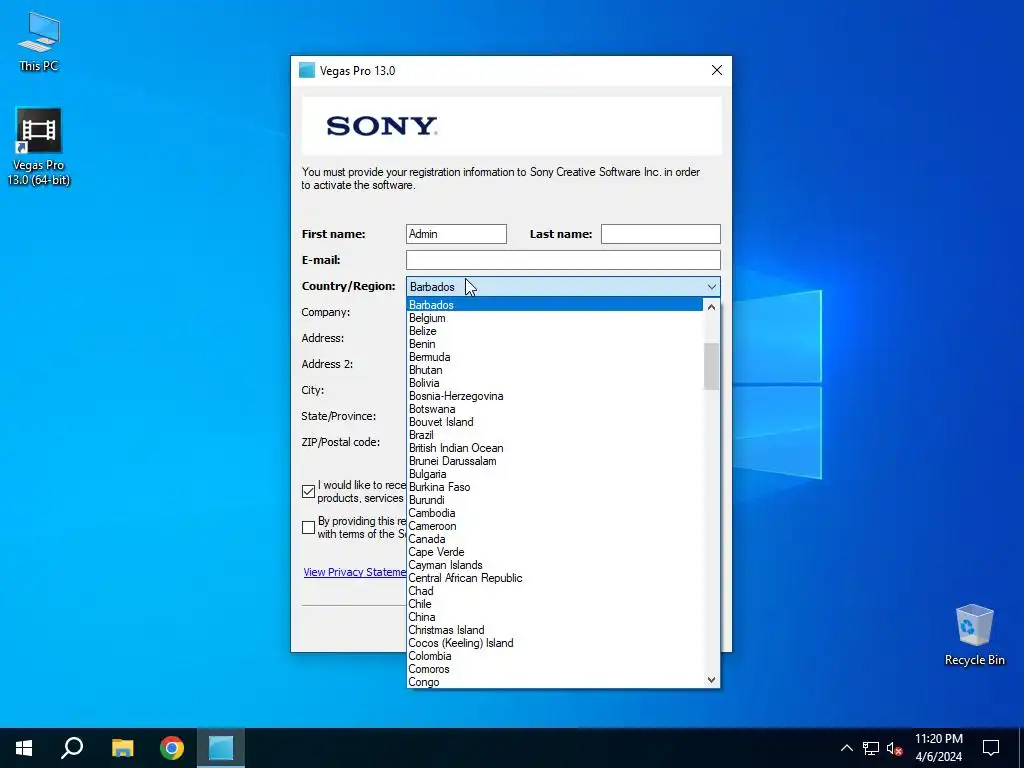Select Cambodia in the dropdown
This screenshot has height=768, width=1024.
555,513
